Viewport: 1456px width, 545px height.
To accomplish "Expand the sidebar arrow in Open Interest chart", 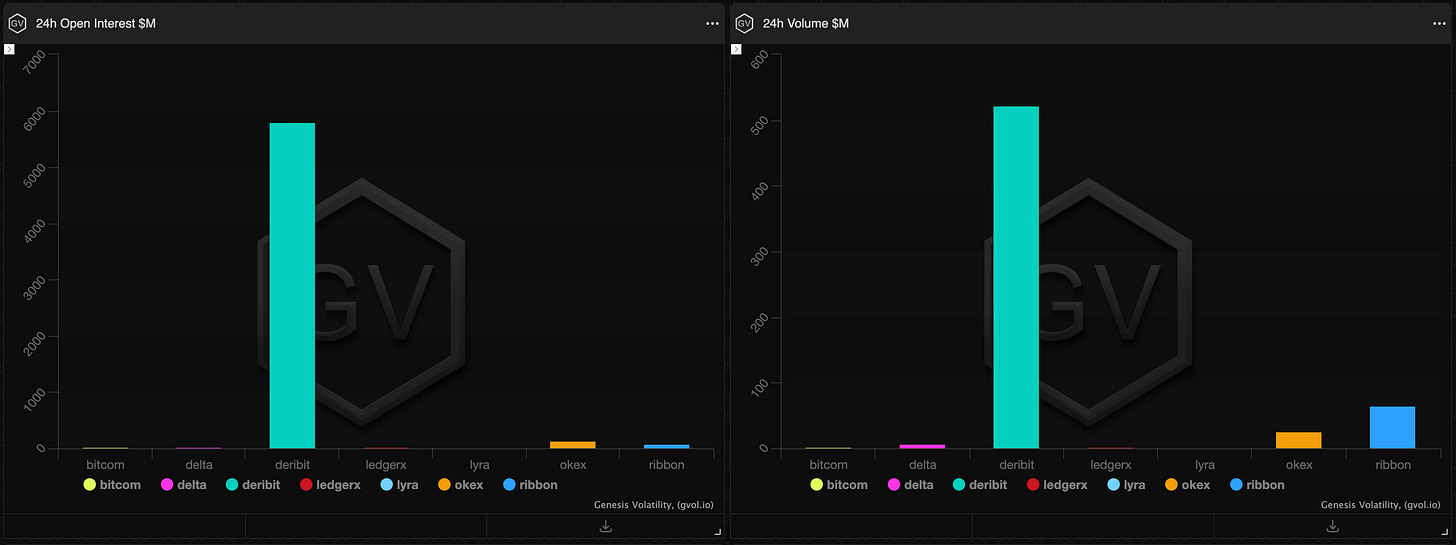I will pos(10,48).
